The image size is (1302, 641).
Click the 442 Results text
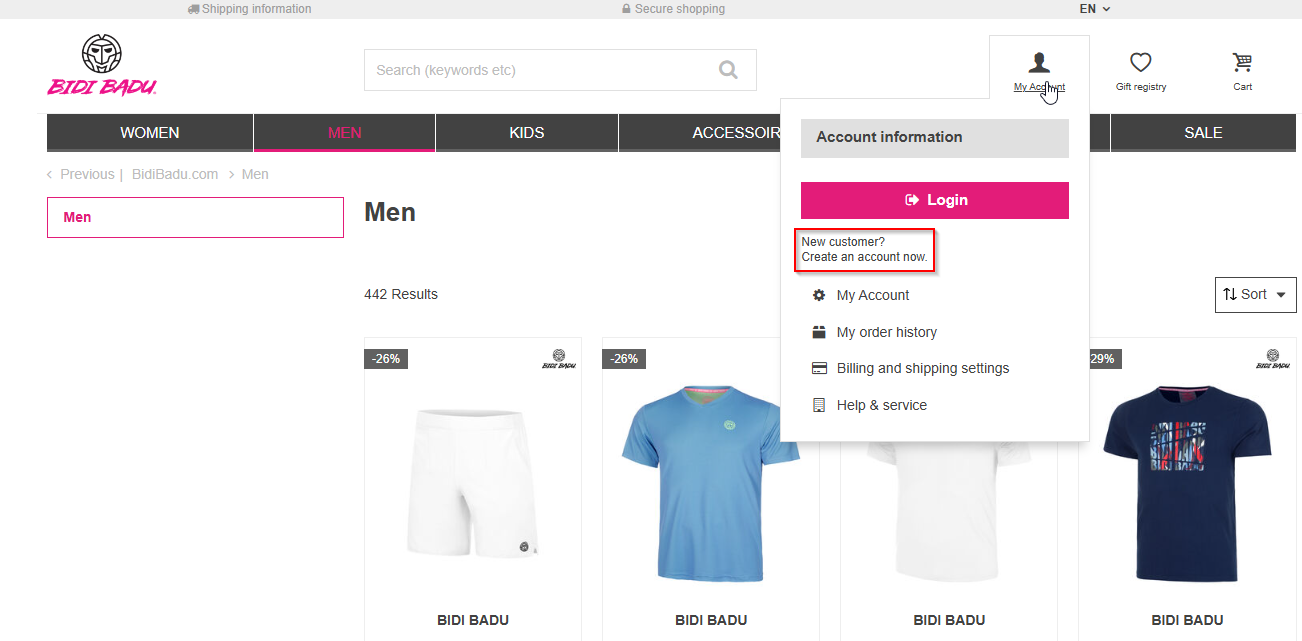[401, 294]
